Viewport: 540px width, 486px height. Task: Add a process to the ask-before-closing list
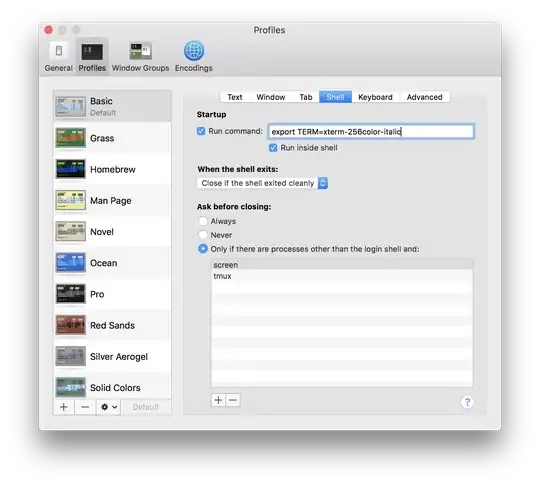pos(218,400)
